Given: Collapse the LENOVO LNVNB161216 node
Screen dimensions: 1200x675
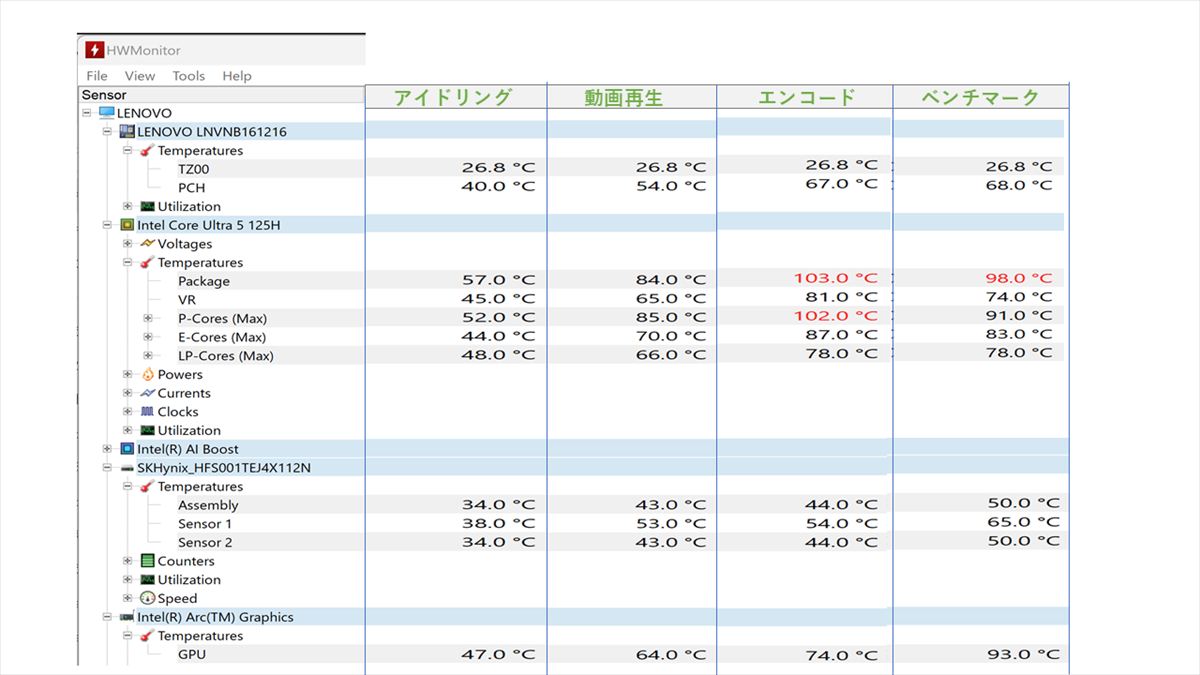Looking at the screenshot, I should [x=108, y=132].
